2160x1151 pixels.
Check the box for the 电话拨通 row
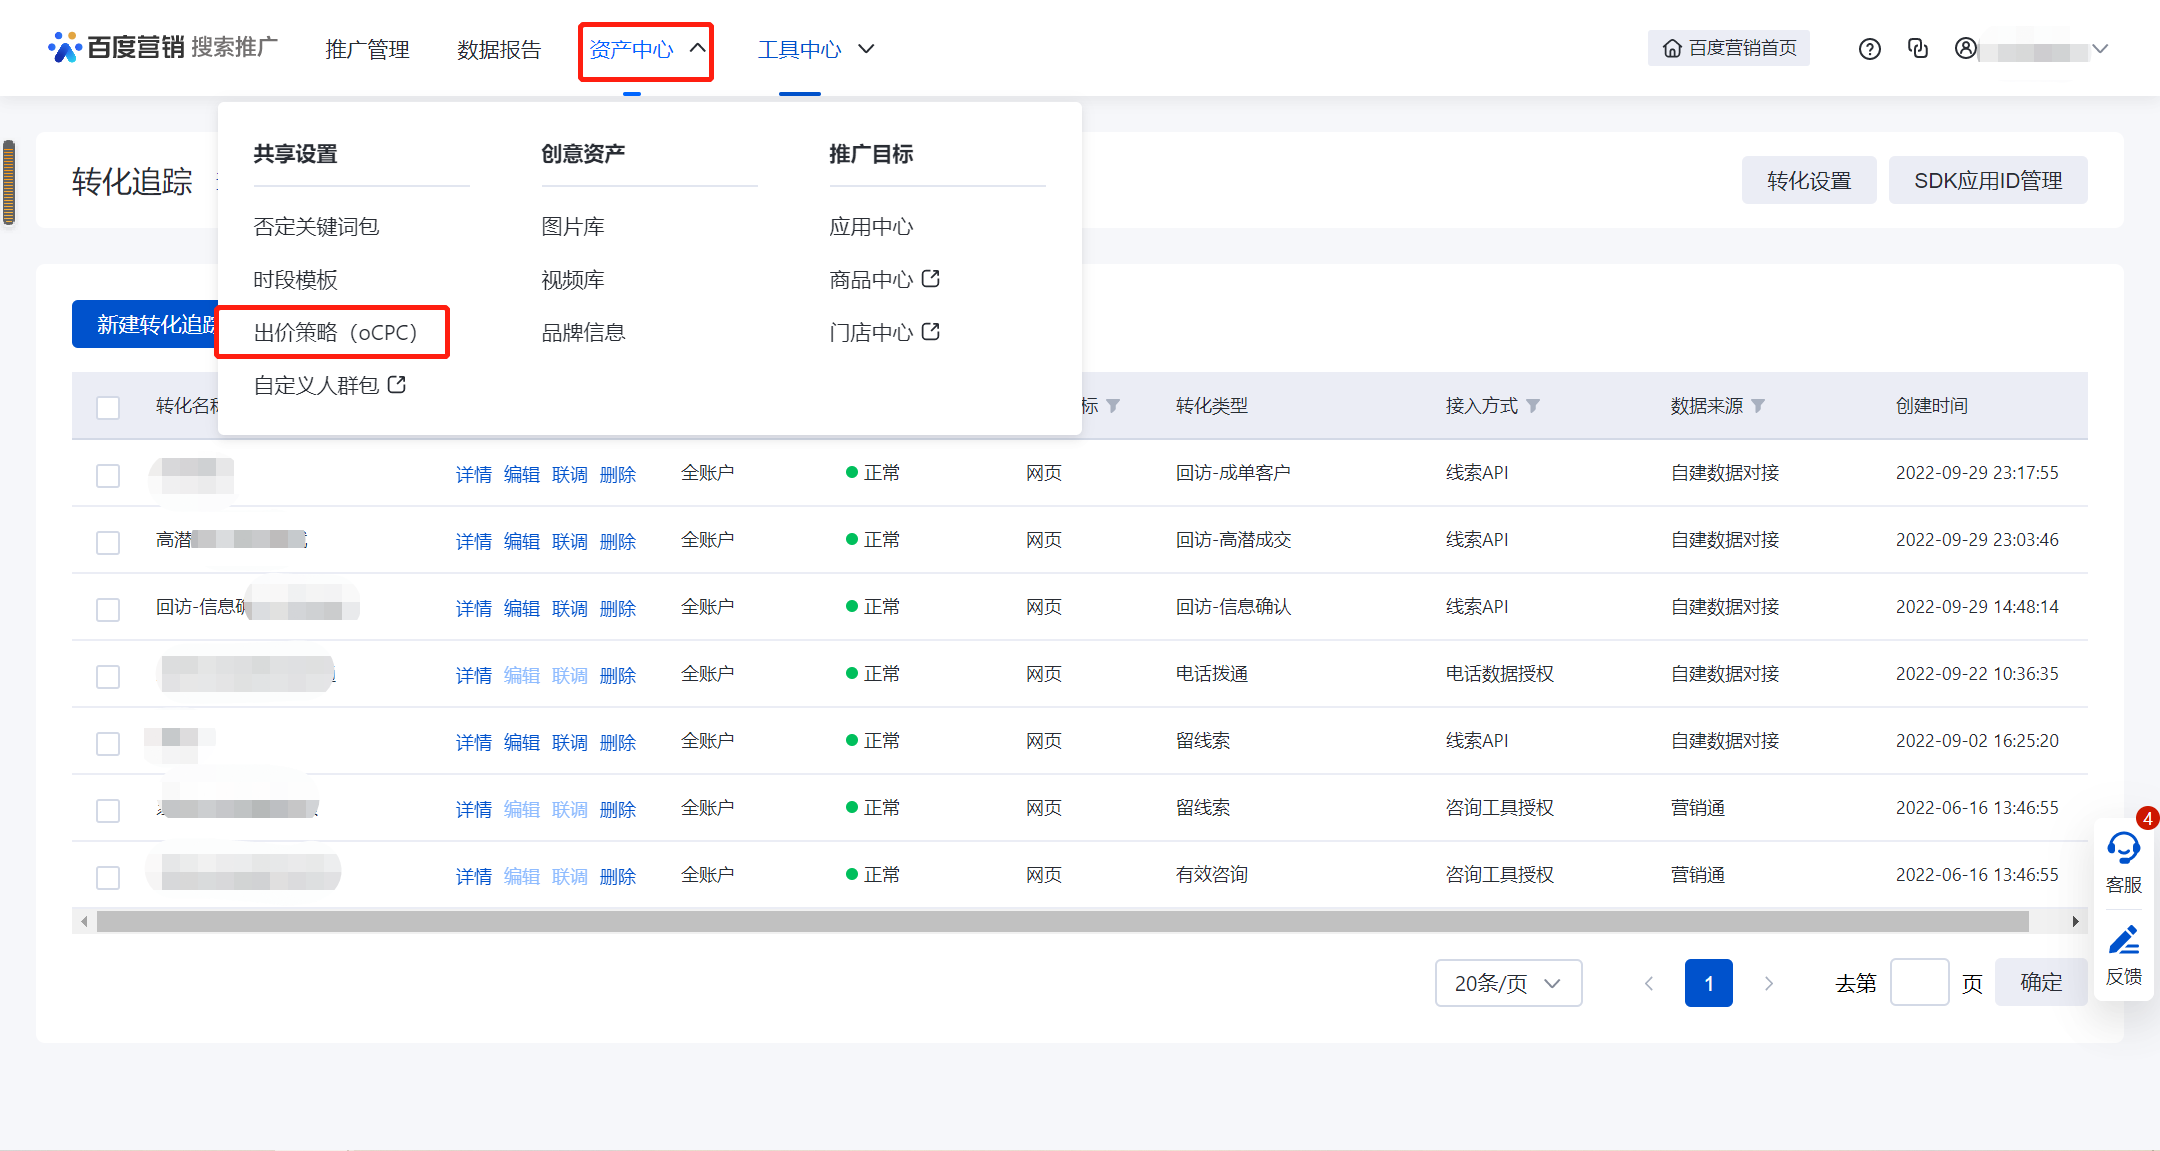[108, 676]
